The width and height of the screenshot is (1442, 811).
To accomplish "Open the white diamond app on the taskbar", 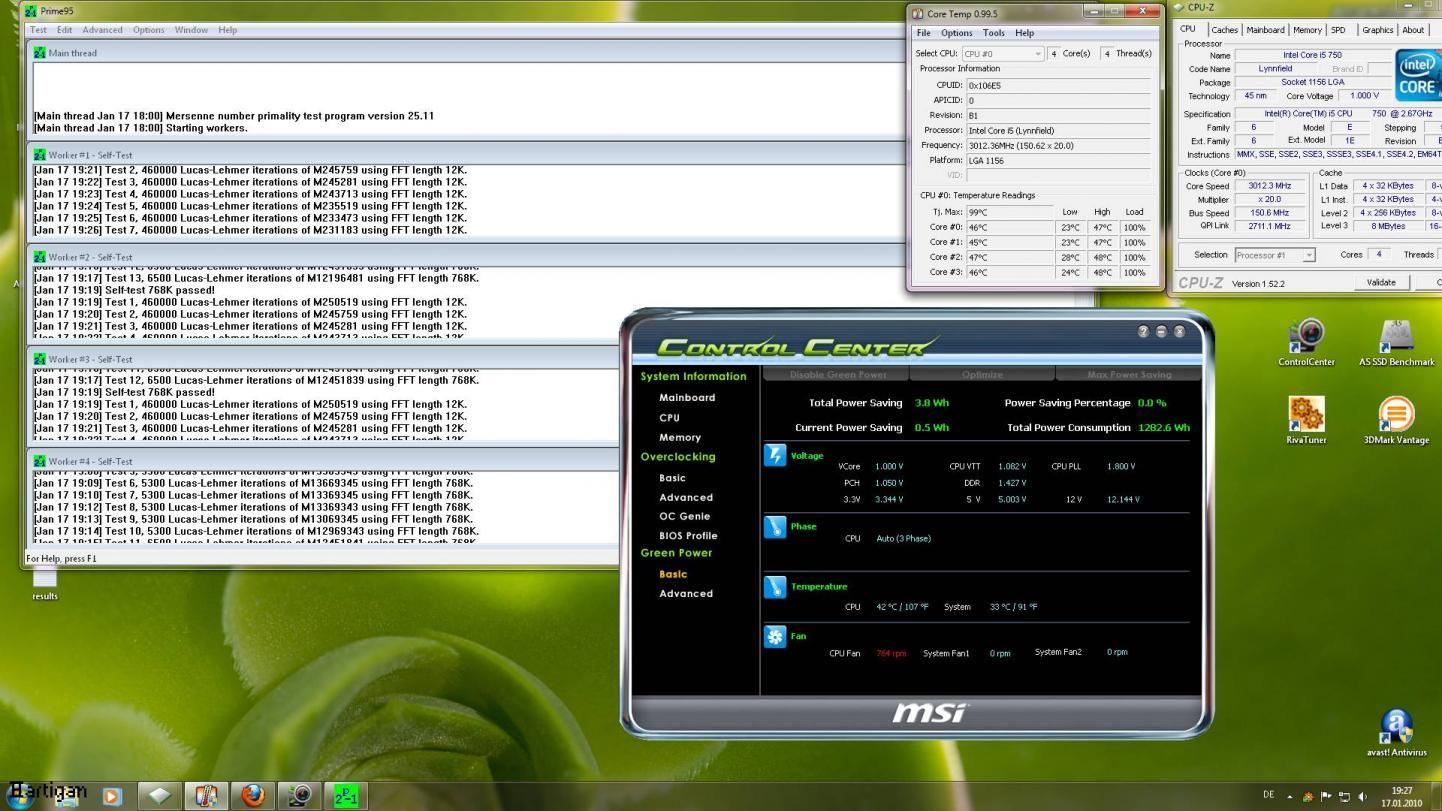I will pos(160,796).
